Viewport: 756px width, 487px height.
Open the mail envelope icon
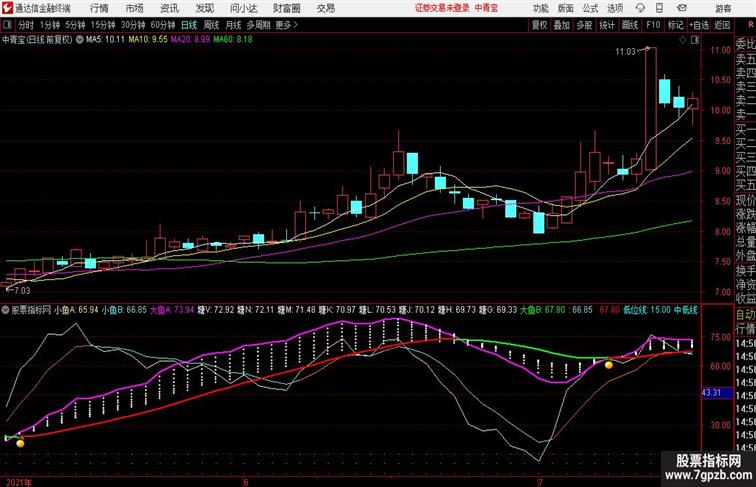point(682,8)
